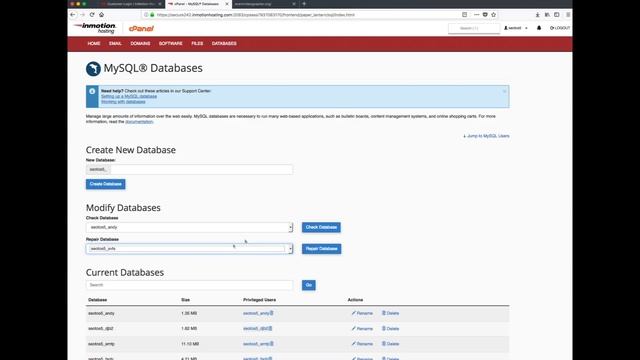Screen dimensions: 640x360
Task: Open the FILES menu item
Action: pyautogui.click(x=197, y=44)
